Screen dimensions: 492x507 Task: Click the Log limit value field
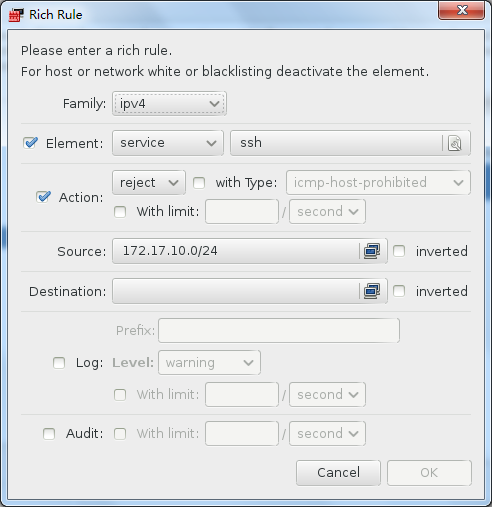point(242,395)
